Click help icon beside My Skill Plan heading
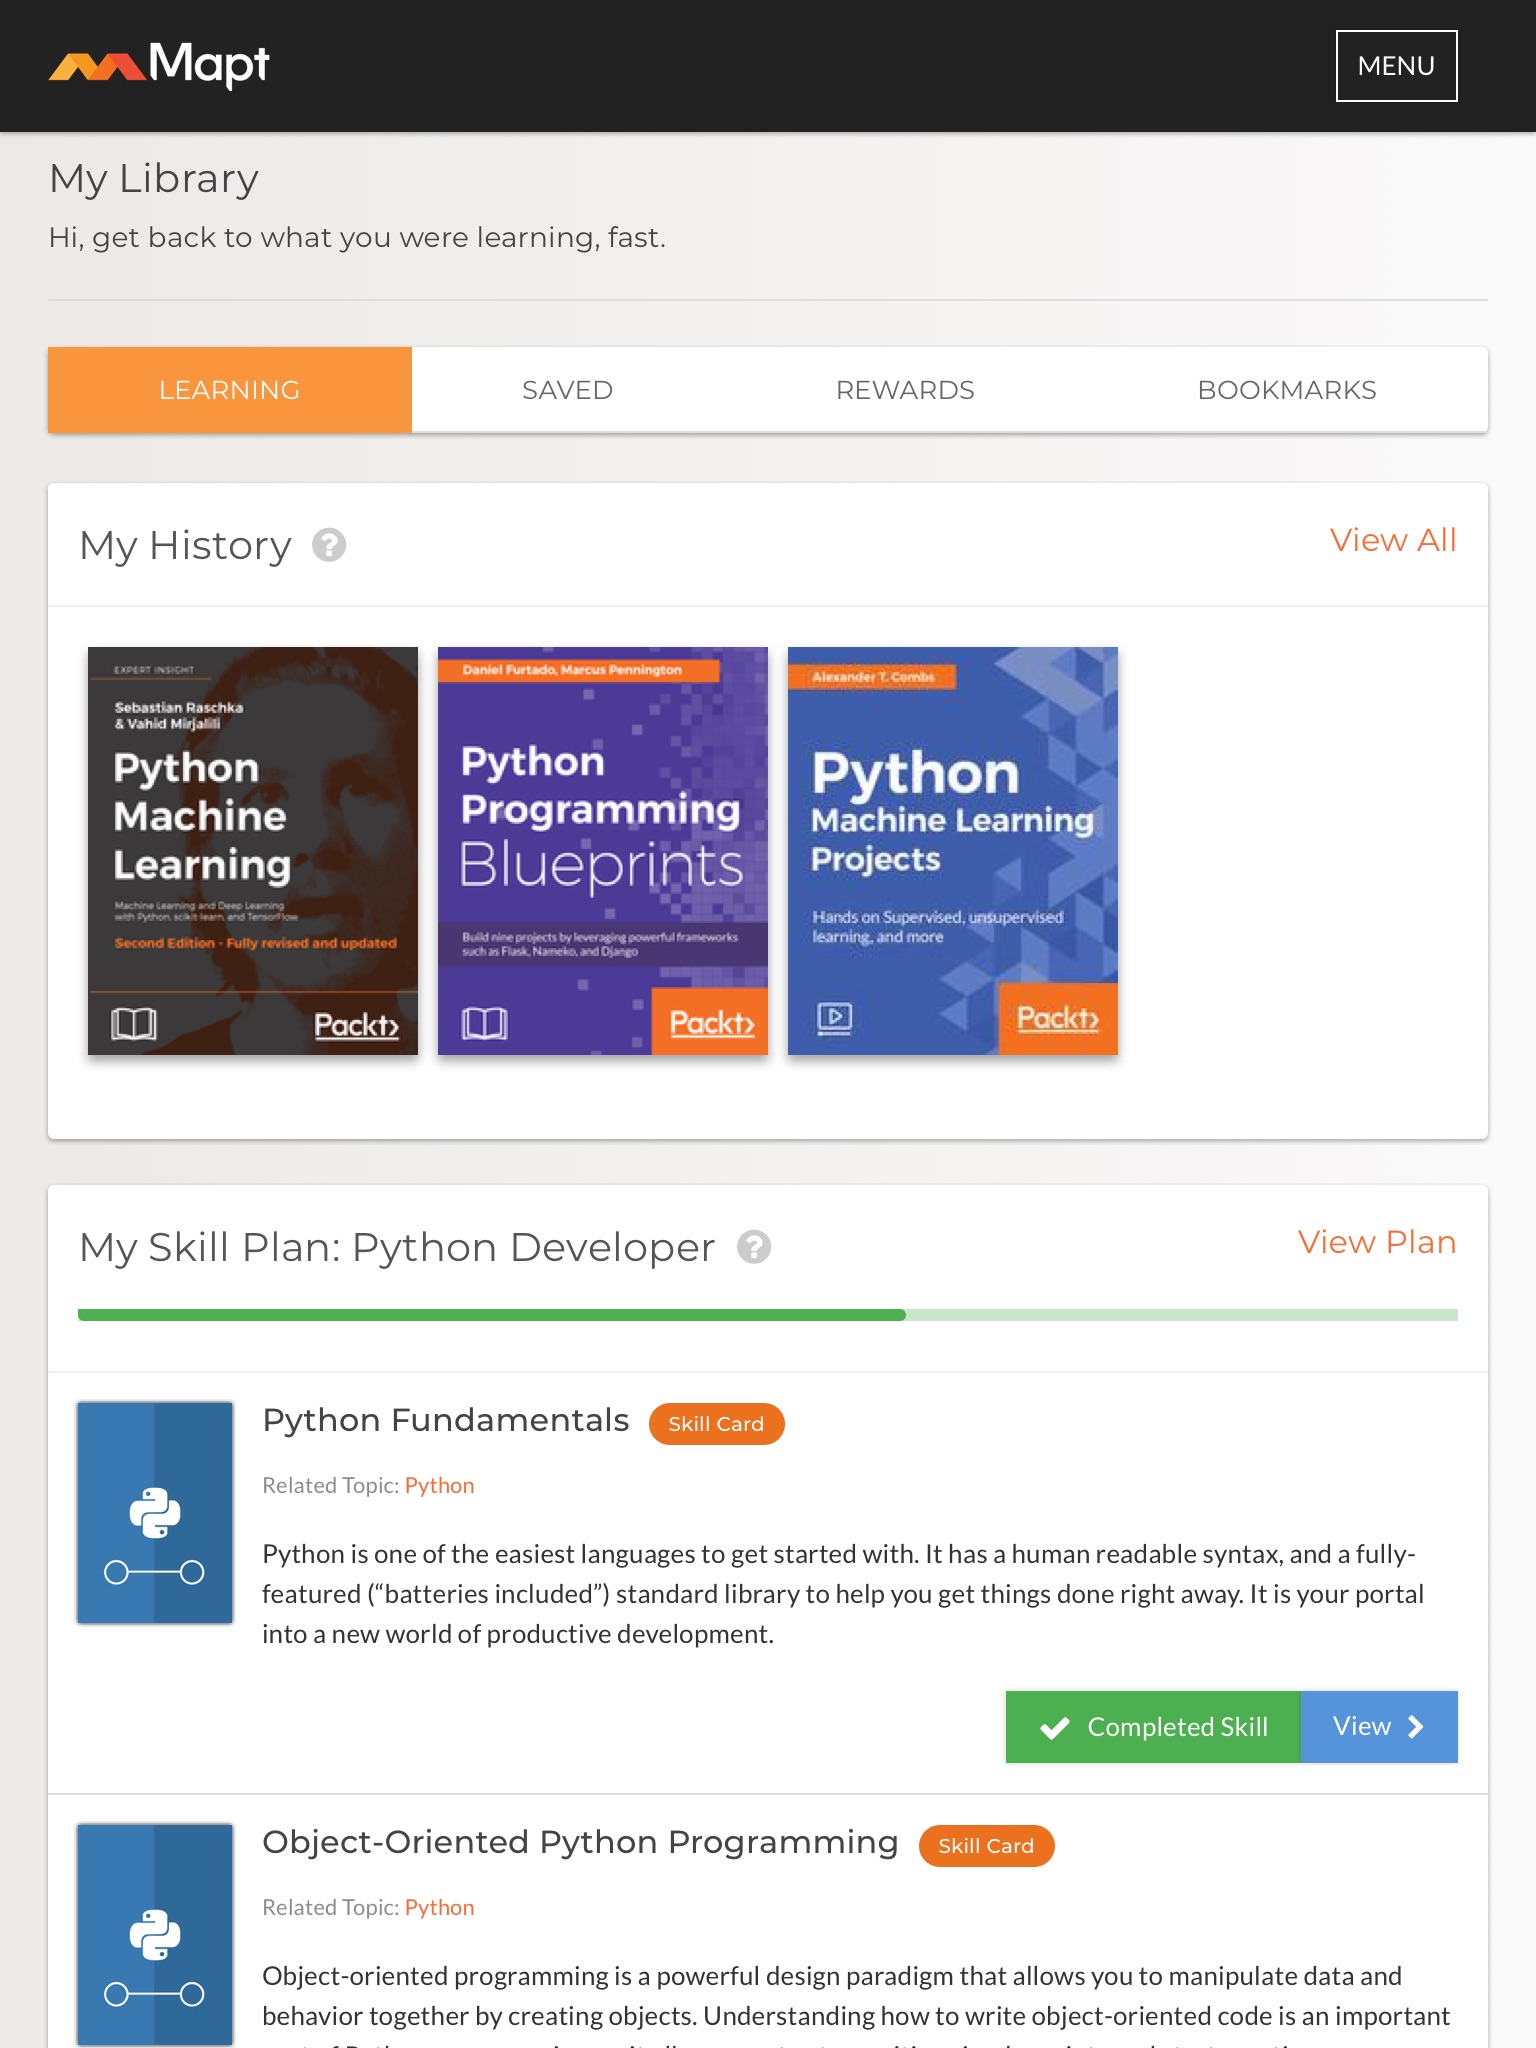 (x=754, y=1247)
